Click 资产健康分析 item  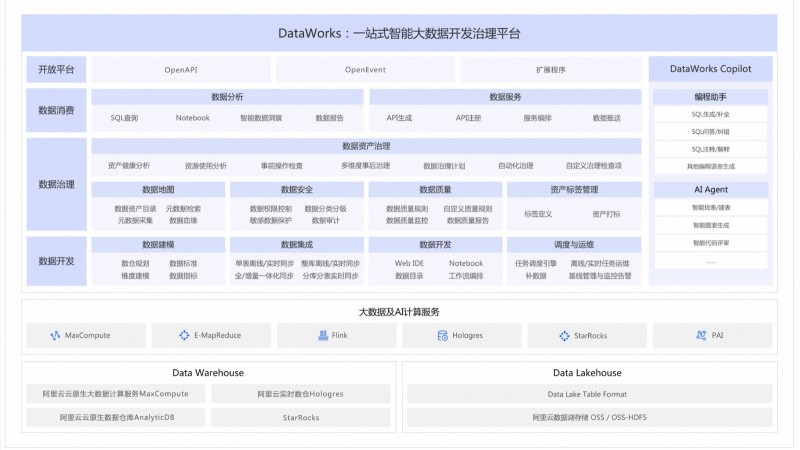129,166
